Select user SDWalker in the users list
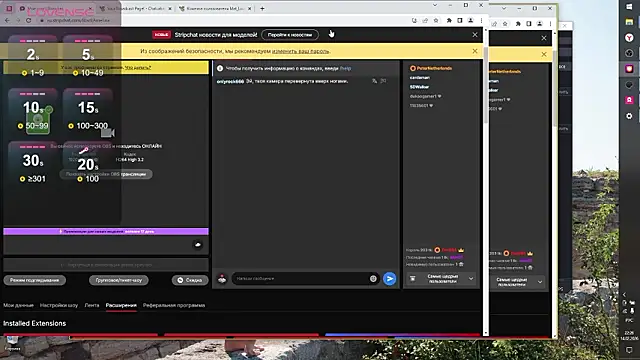Screen dimensions: 640x360 tap(420, 87)
